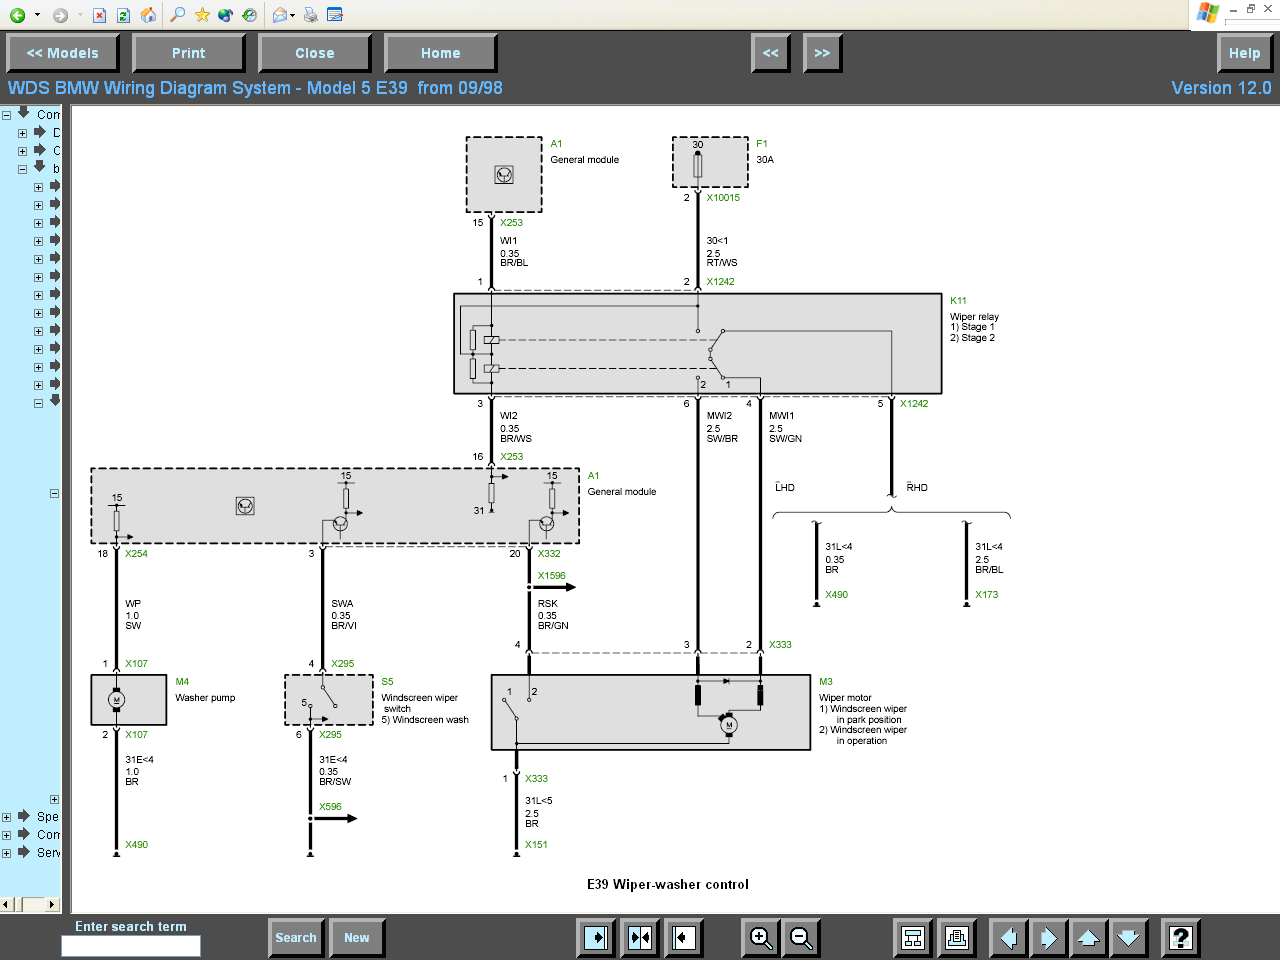Click the magnifier Search icon in browser toolbar
This screenshot has height=960, width=1280.
point(177,15)
